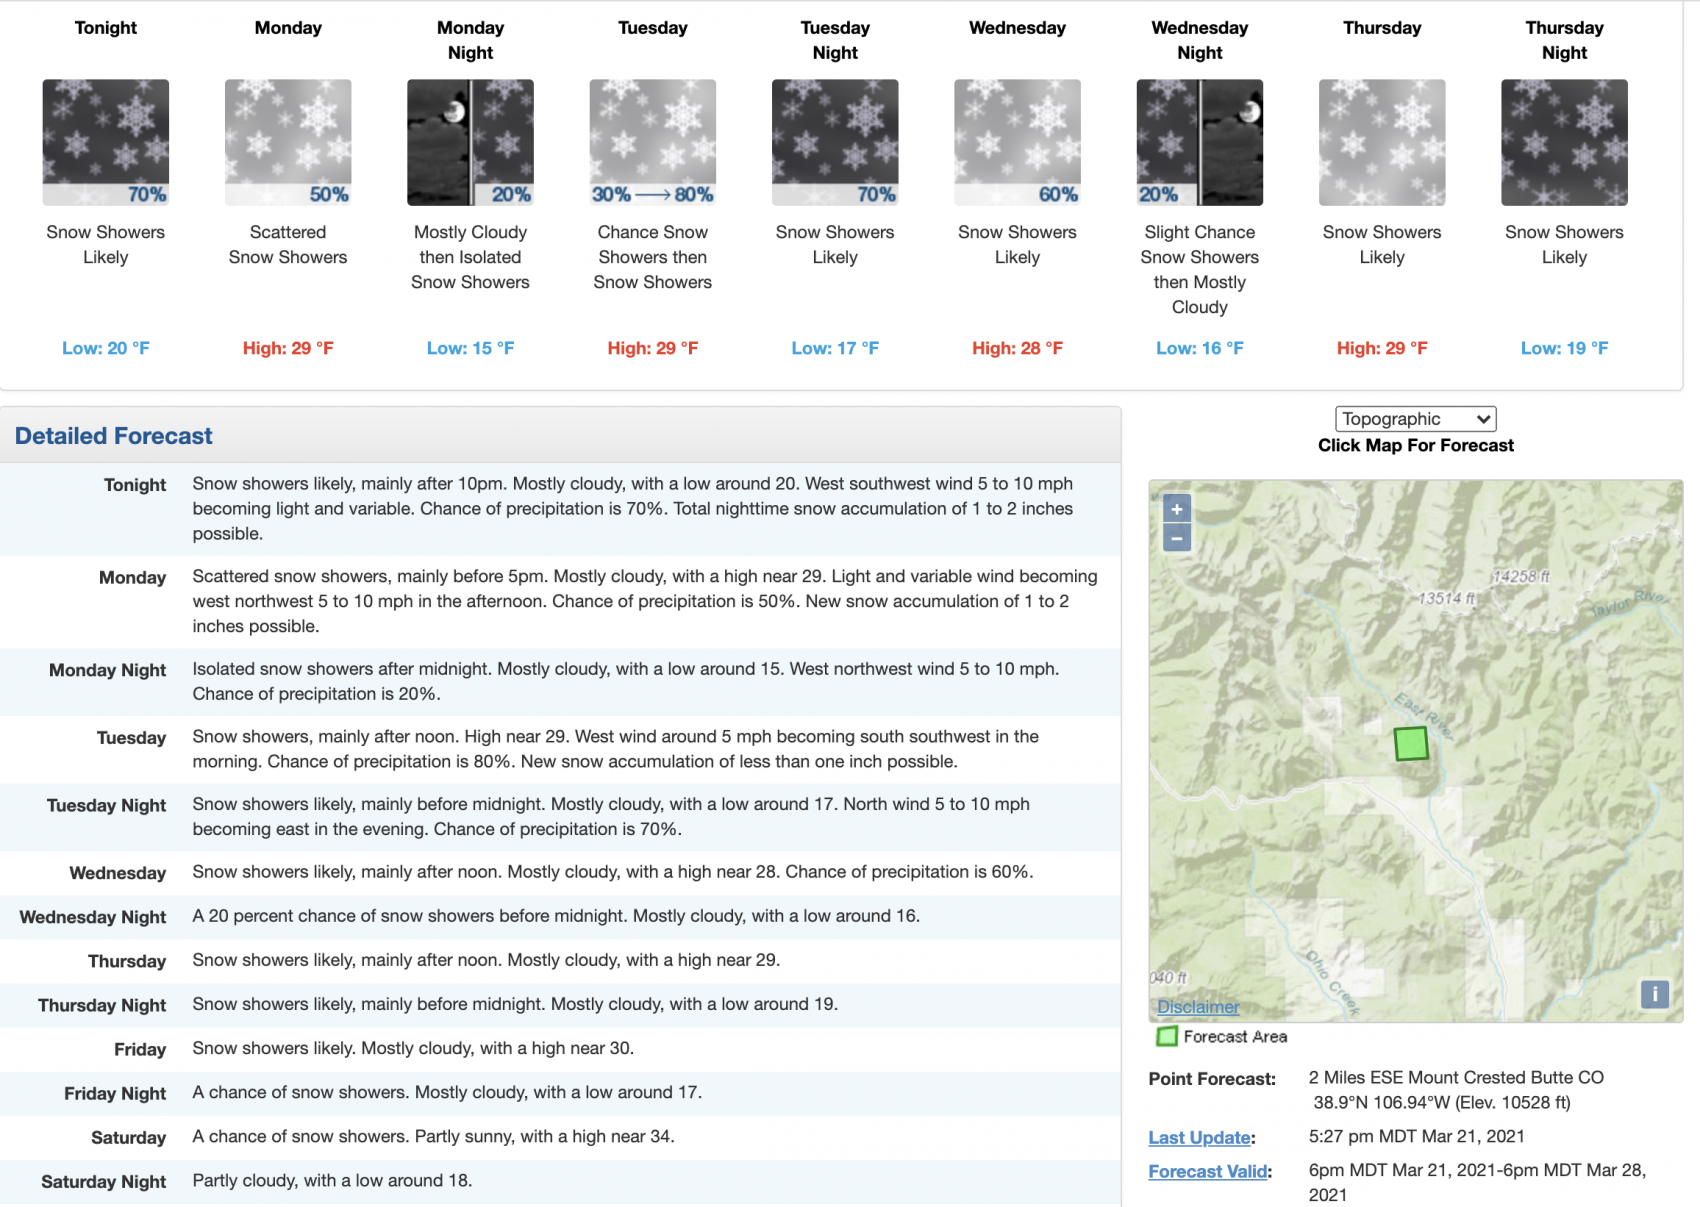Open the Topographic map type dropdown
The width and height of the screenshot is (1700, 1207).
(x=1416, y=419)
